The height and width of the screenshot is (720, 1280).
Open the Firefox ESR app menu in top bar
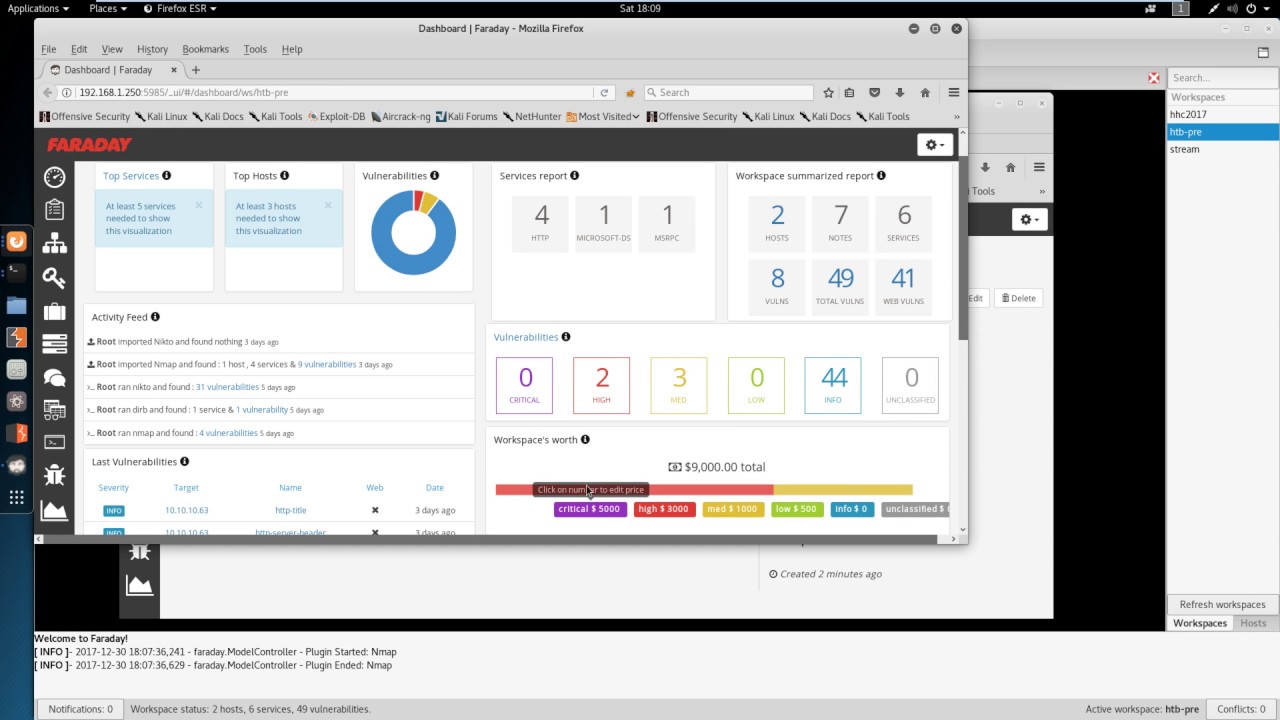point(180,8)
